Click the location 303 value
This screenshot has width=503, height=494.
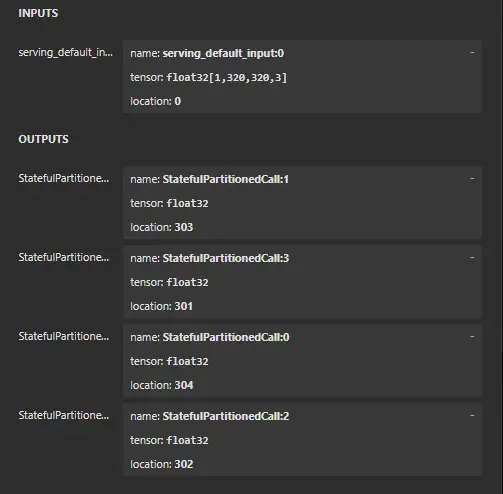click(184, 227)
